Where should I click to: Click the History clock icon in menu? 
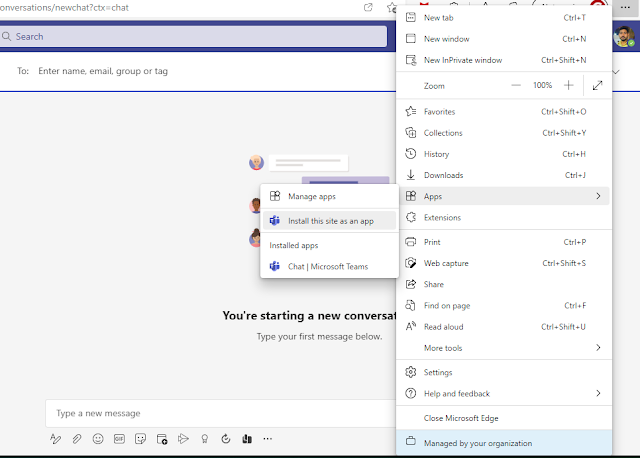point(411,154)
